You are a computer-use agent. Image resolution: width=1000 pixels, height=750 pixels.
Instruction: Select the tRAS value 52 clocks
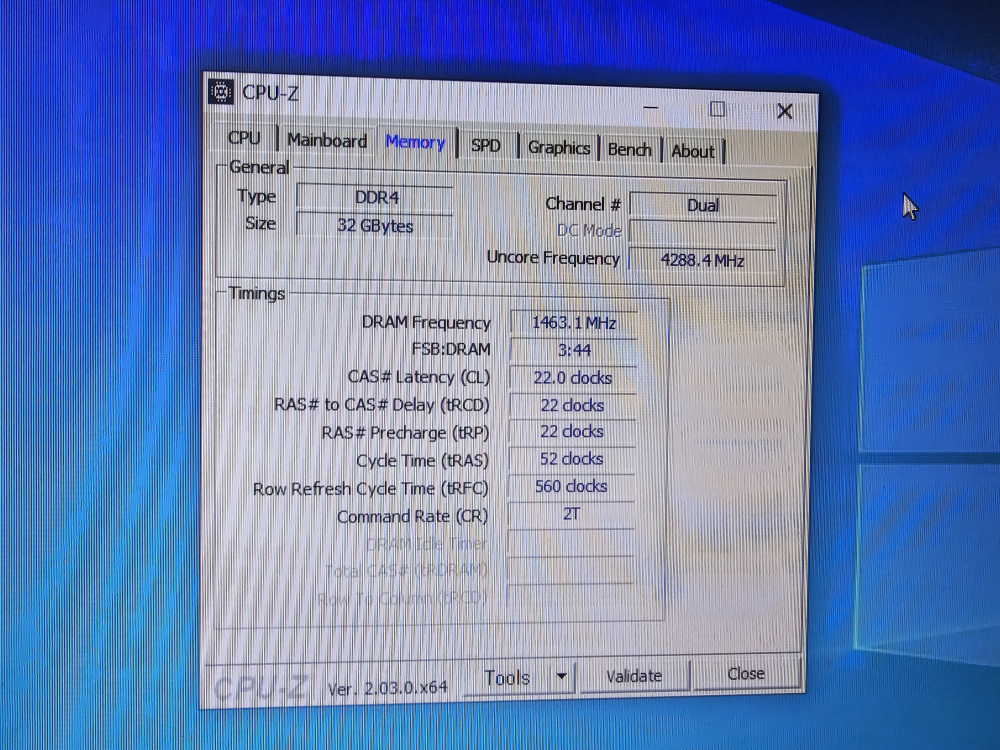[x=571, y=459]
